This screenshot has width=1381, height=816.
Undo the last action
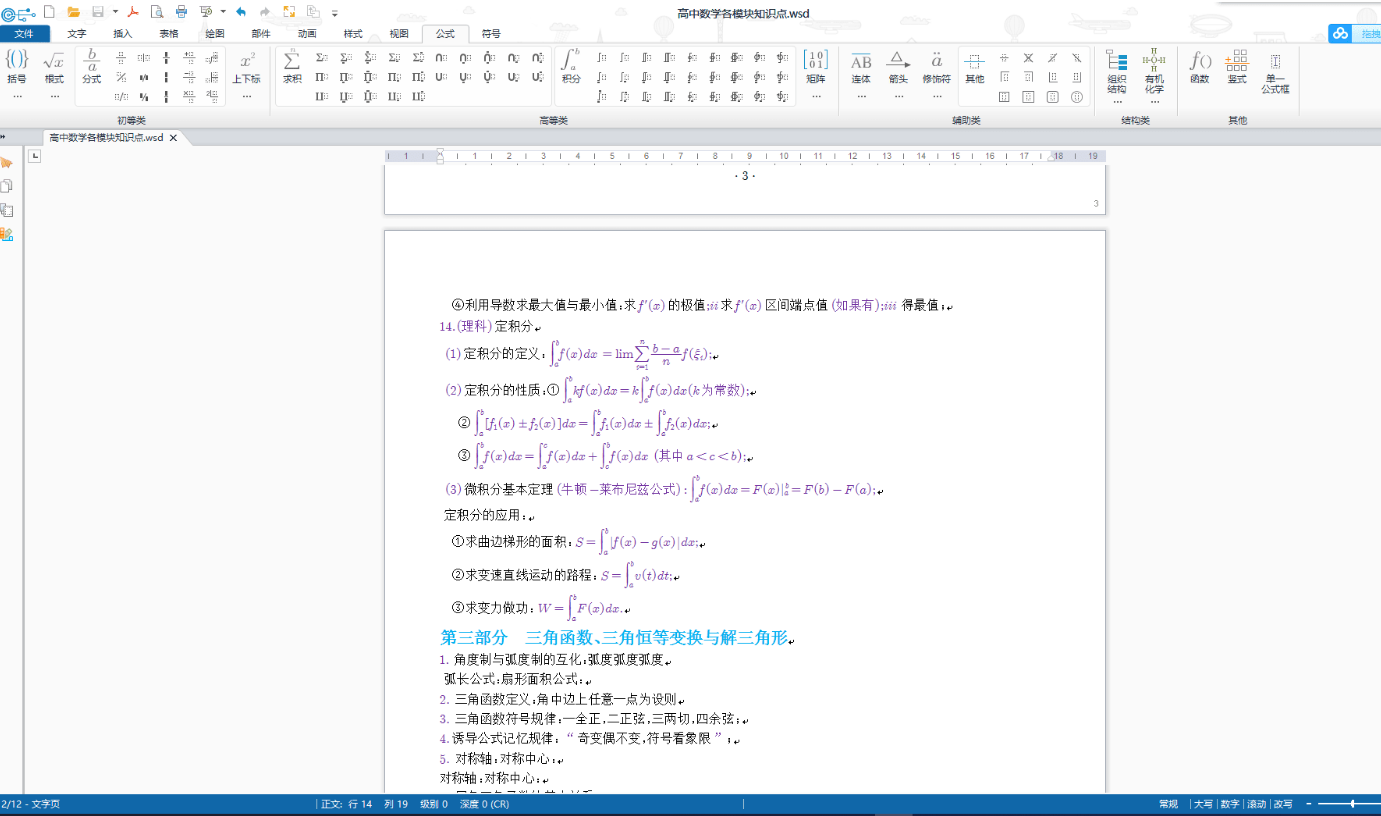[241, 11]
